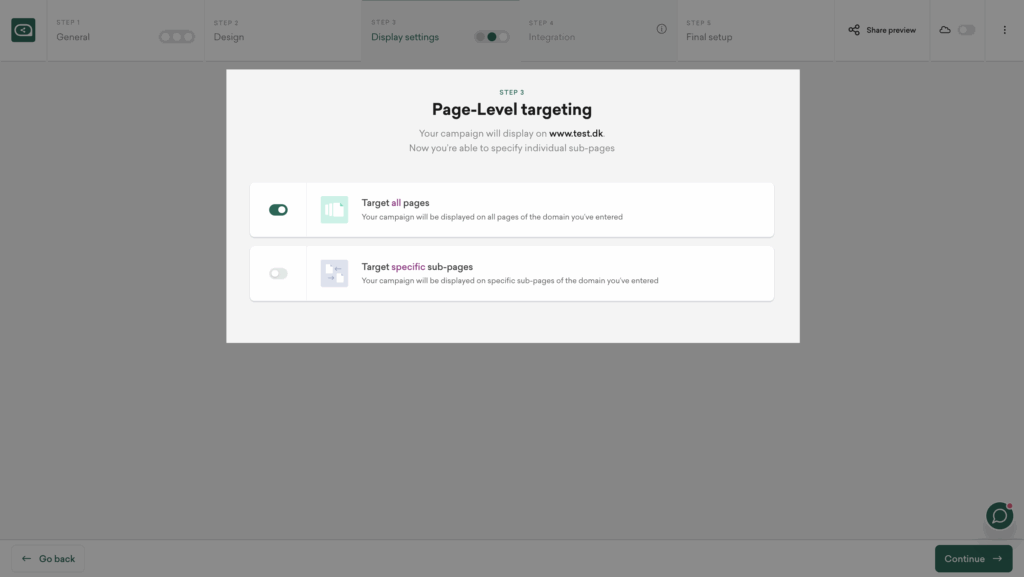Toggle the publish switch next to cloud
1024x577 pixels.
click(x=966, y=30)
